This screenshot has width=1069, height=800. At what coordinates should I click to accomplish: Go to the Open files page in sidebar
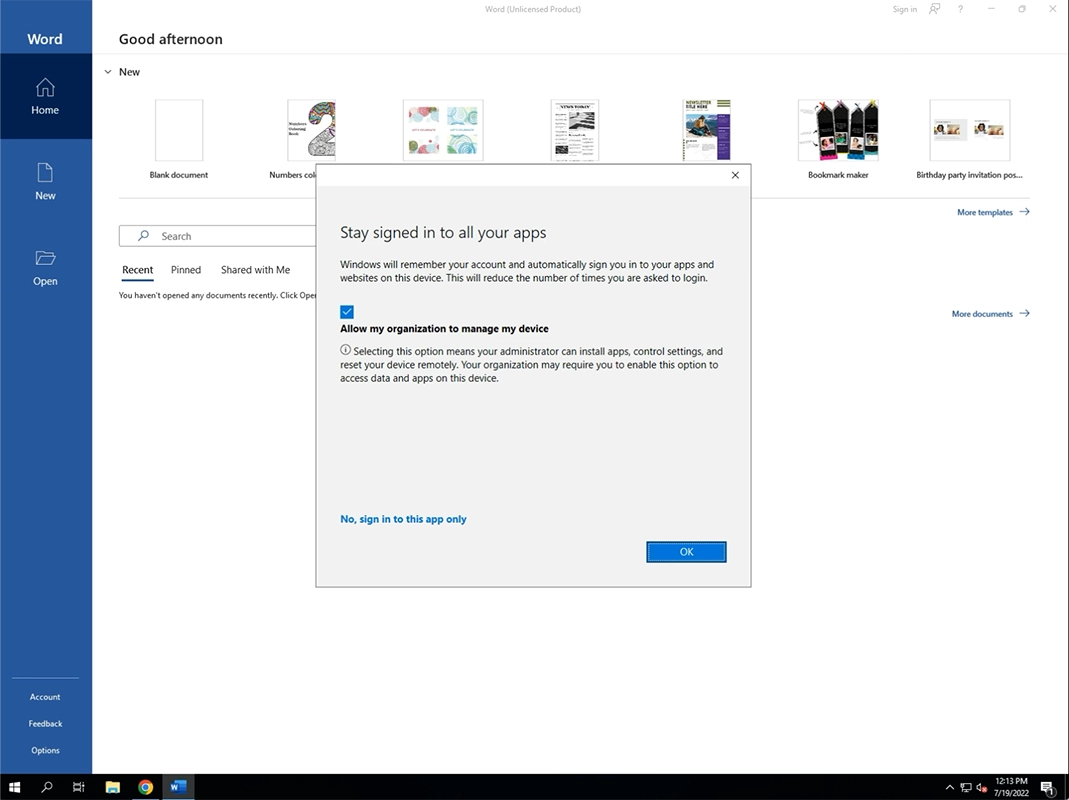pos(45,267)
